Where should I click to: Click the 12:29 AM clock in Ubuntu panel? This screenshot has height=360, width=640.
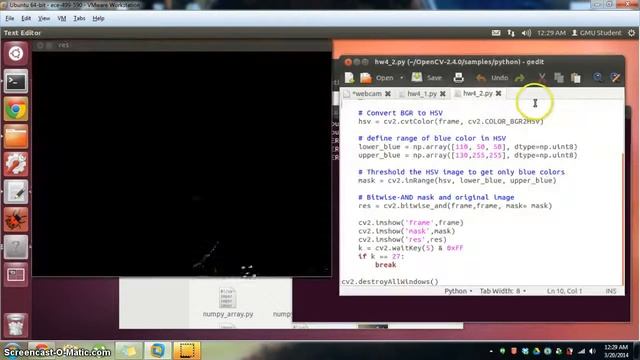[551, 33]
